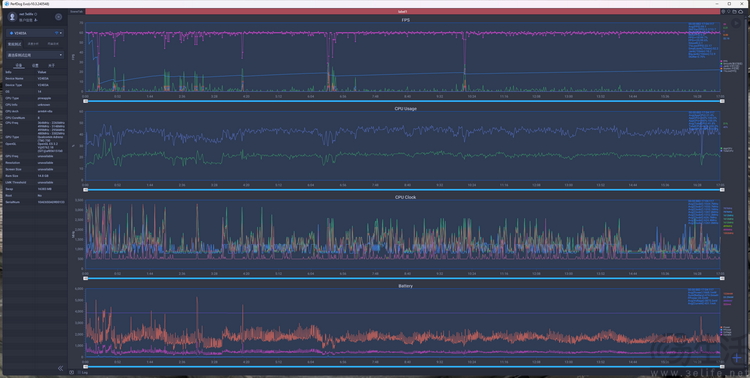
Task: Click the red label1 bar
Action: pos(403,11)
